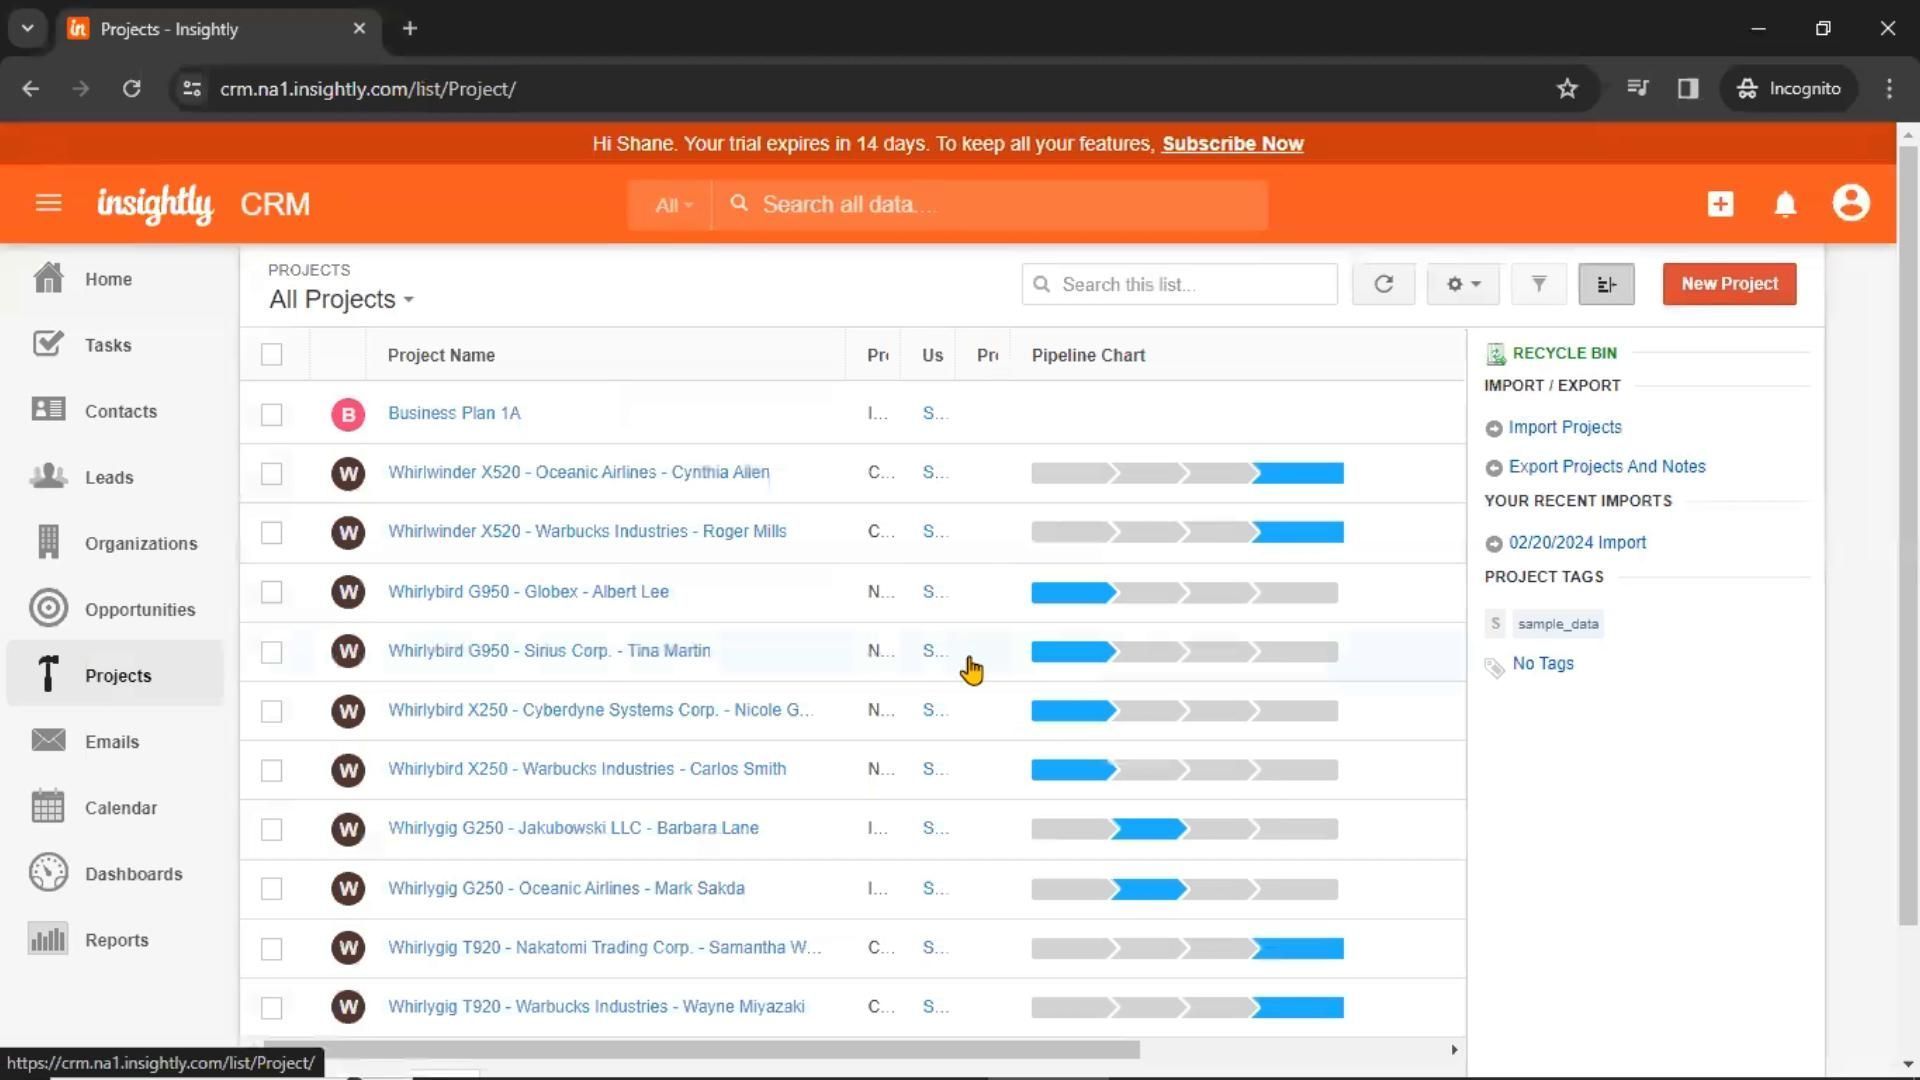
Task: Open the notifications bell
Action: tap(1785, 204)
